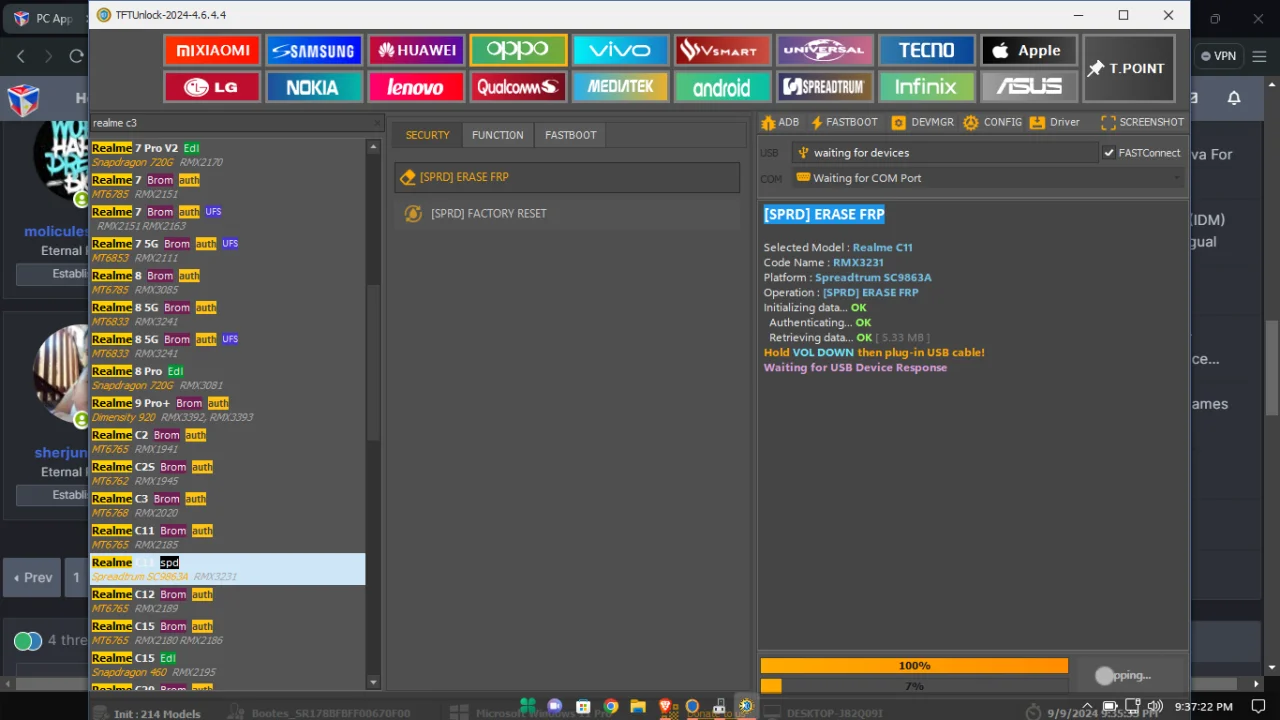Screen dimensions: 1280x720
Task: Open Microsoft Store from the taskbar
Action: tap(583, 707)
